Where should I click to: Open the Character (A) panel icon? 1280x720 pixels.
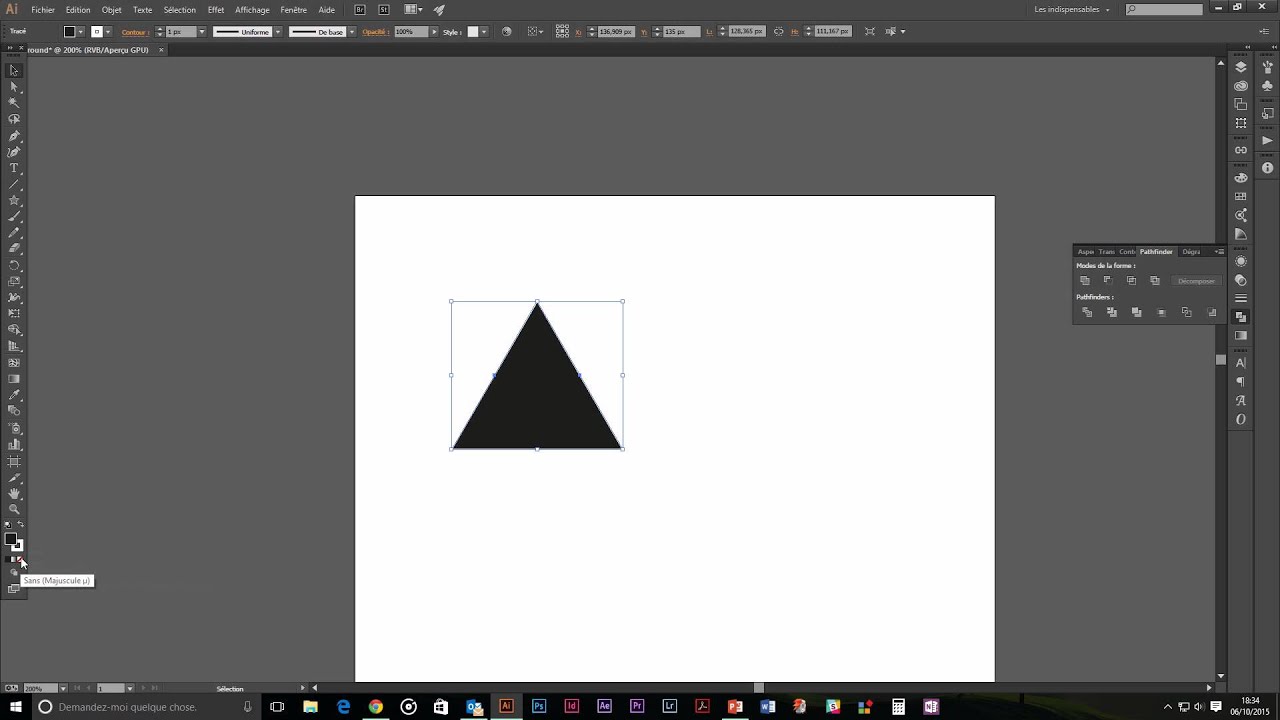tap(1241, 363)
